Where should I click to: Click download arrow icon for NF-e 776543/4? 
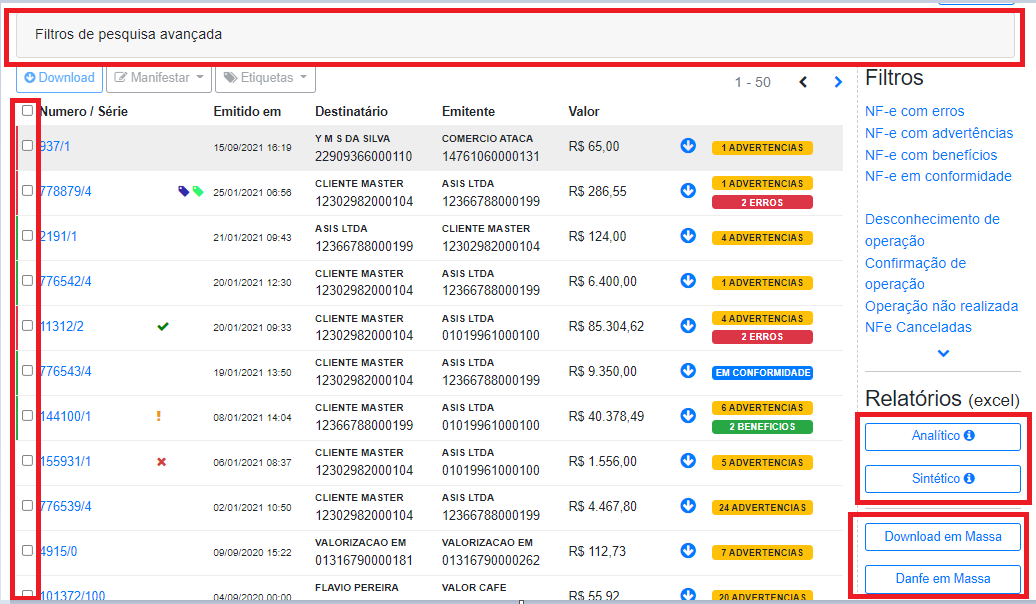point(688,370)
